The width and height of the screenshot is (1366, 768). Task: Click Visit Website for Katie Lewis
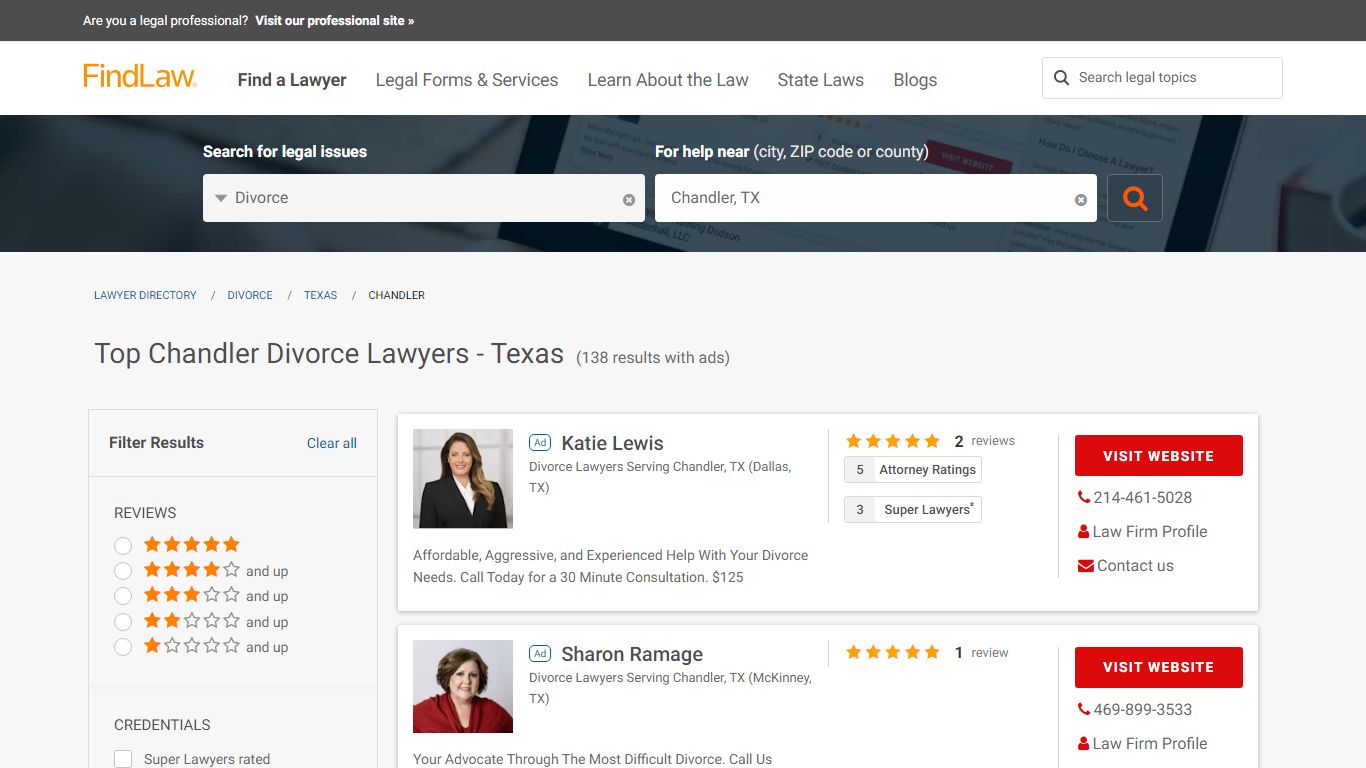click(1159, 456)
